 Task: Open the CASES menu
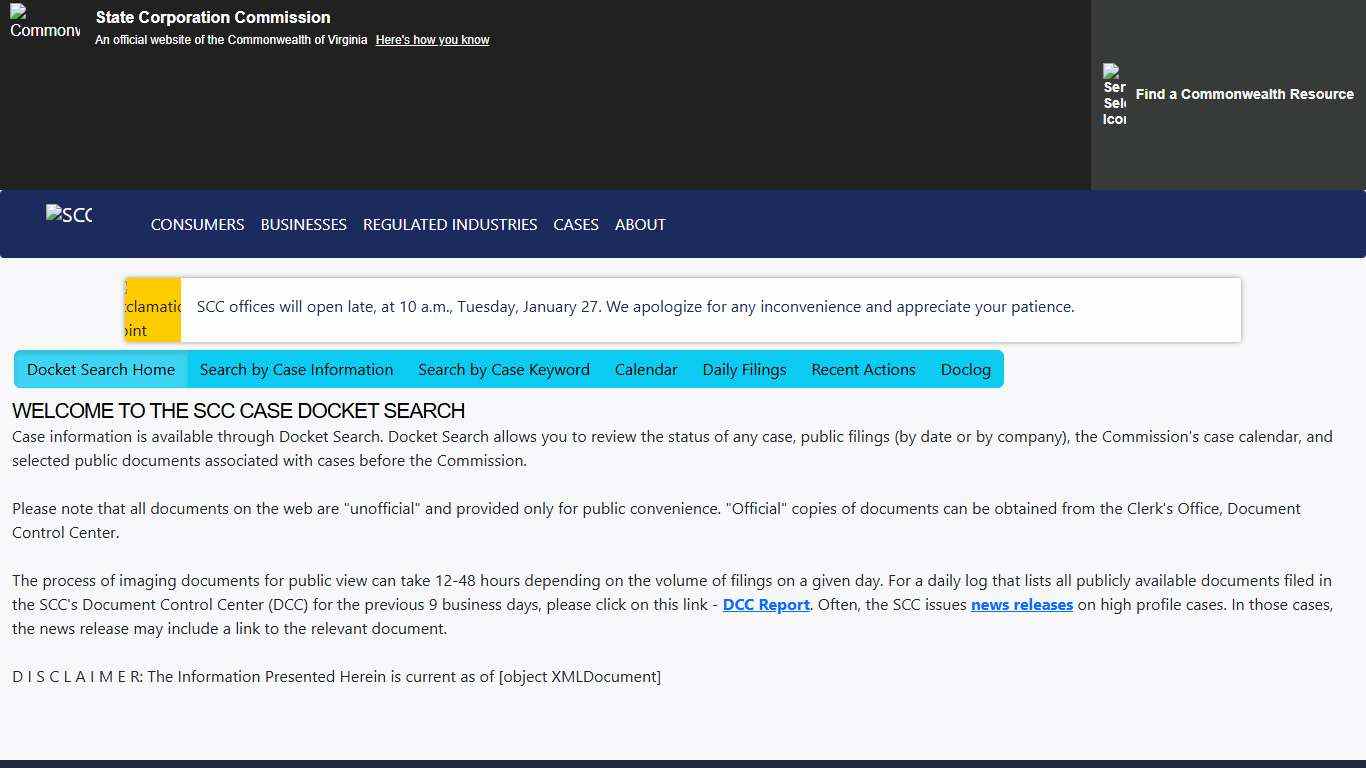click(575, 224)
